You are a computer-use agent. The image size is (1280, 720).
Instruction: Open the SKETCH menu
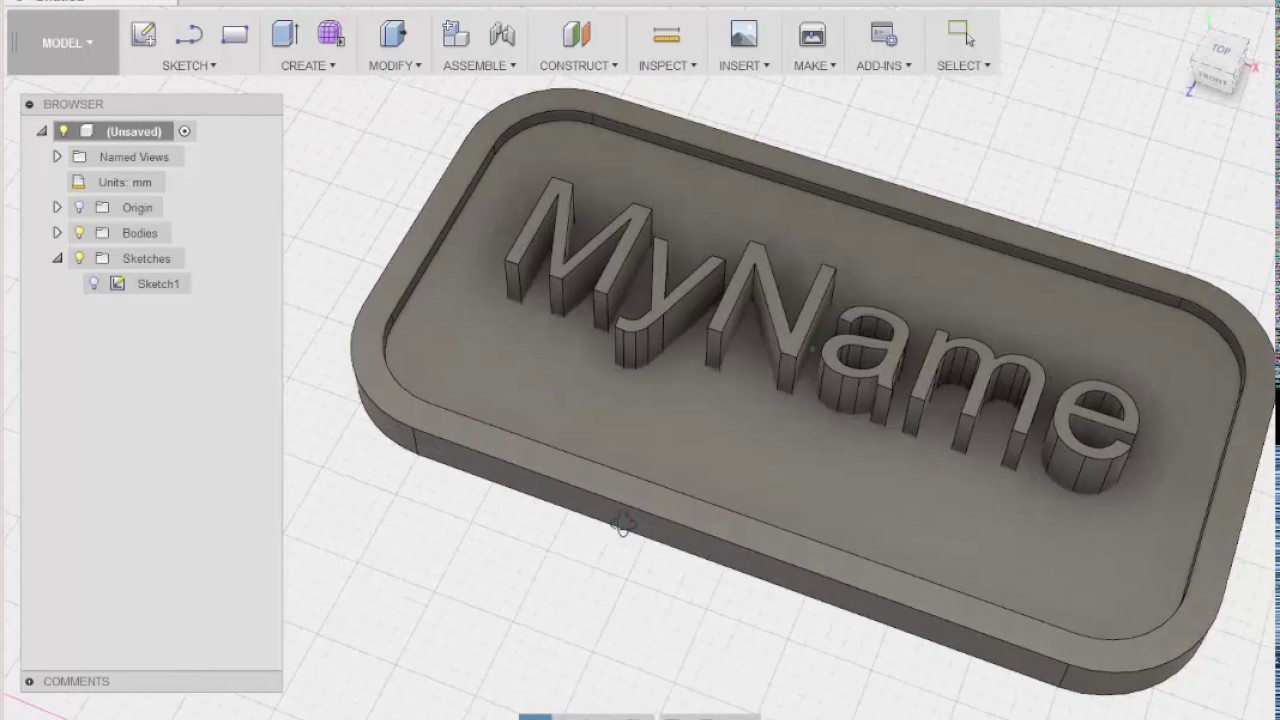tap(189, 65)
